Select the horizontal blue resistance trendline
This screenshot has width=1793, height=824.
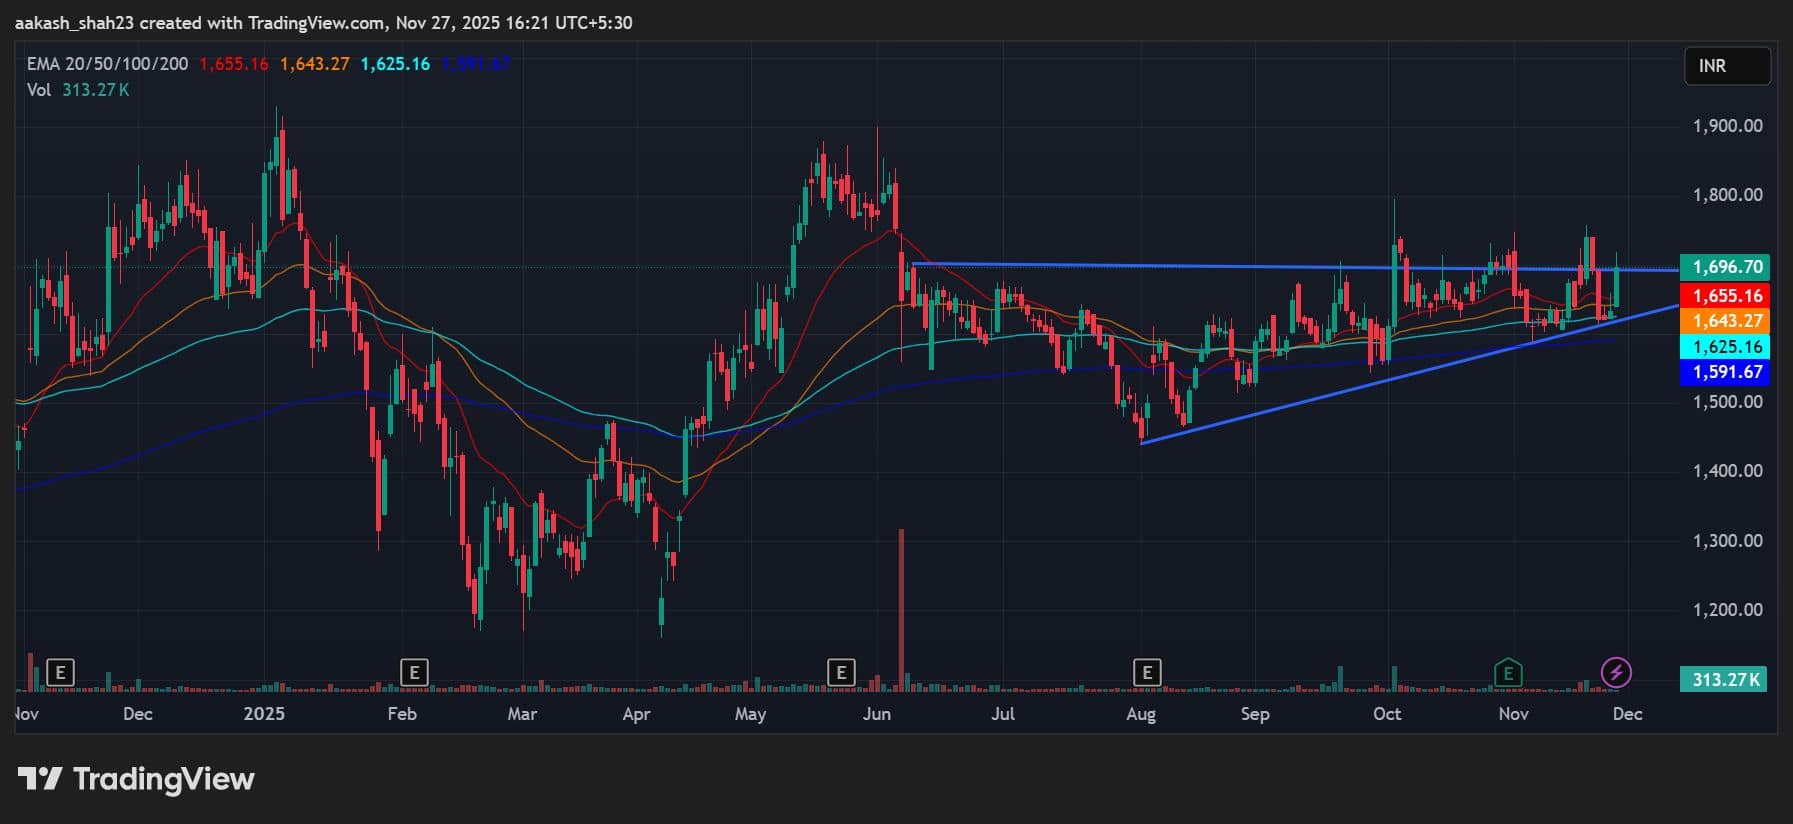click(x=1200, y=266)
